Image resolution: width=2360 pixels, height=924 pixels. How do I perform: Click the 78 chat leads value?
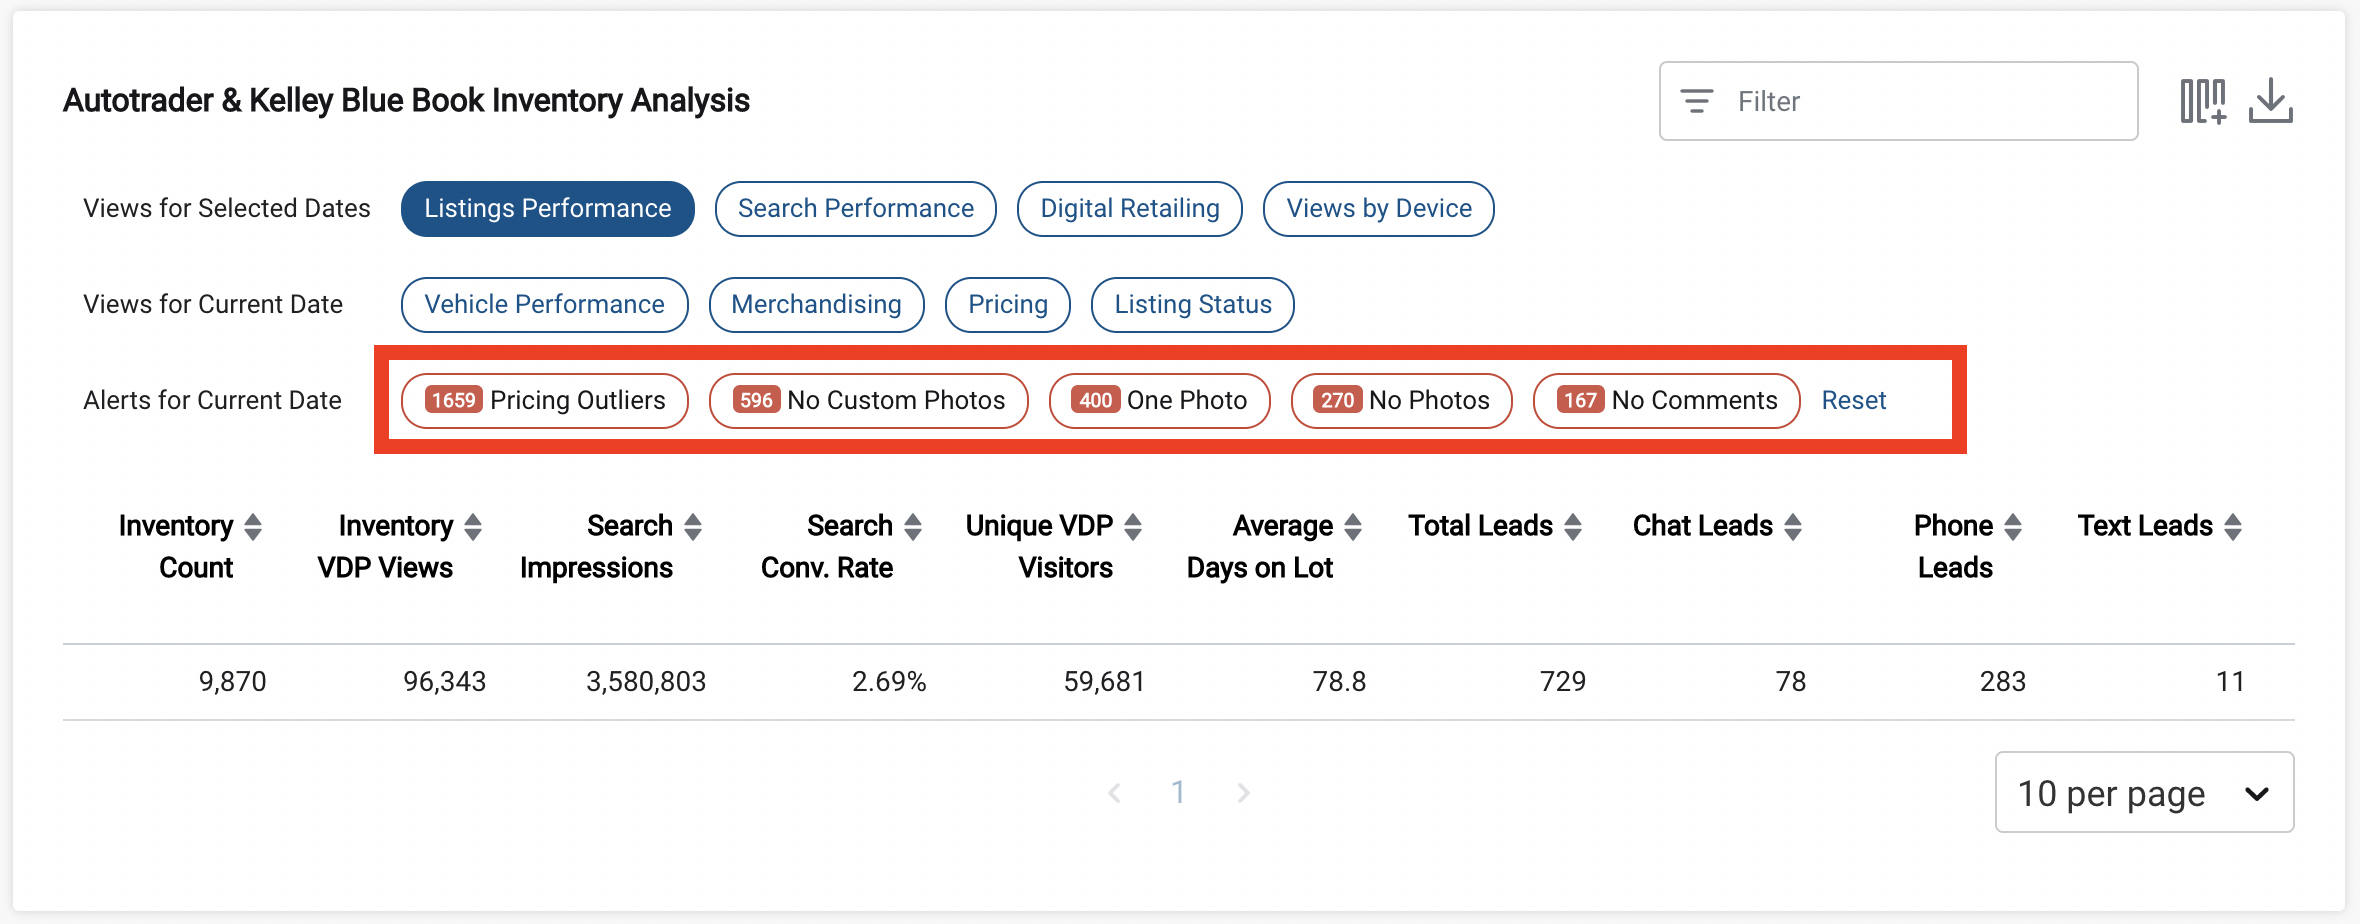coord(1791,682)
